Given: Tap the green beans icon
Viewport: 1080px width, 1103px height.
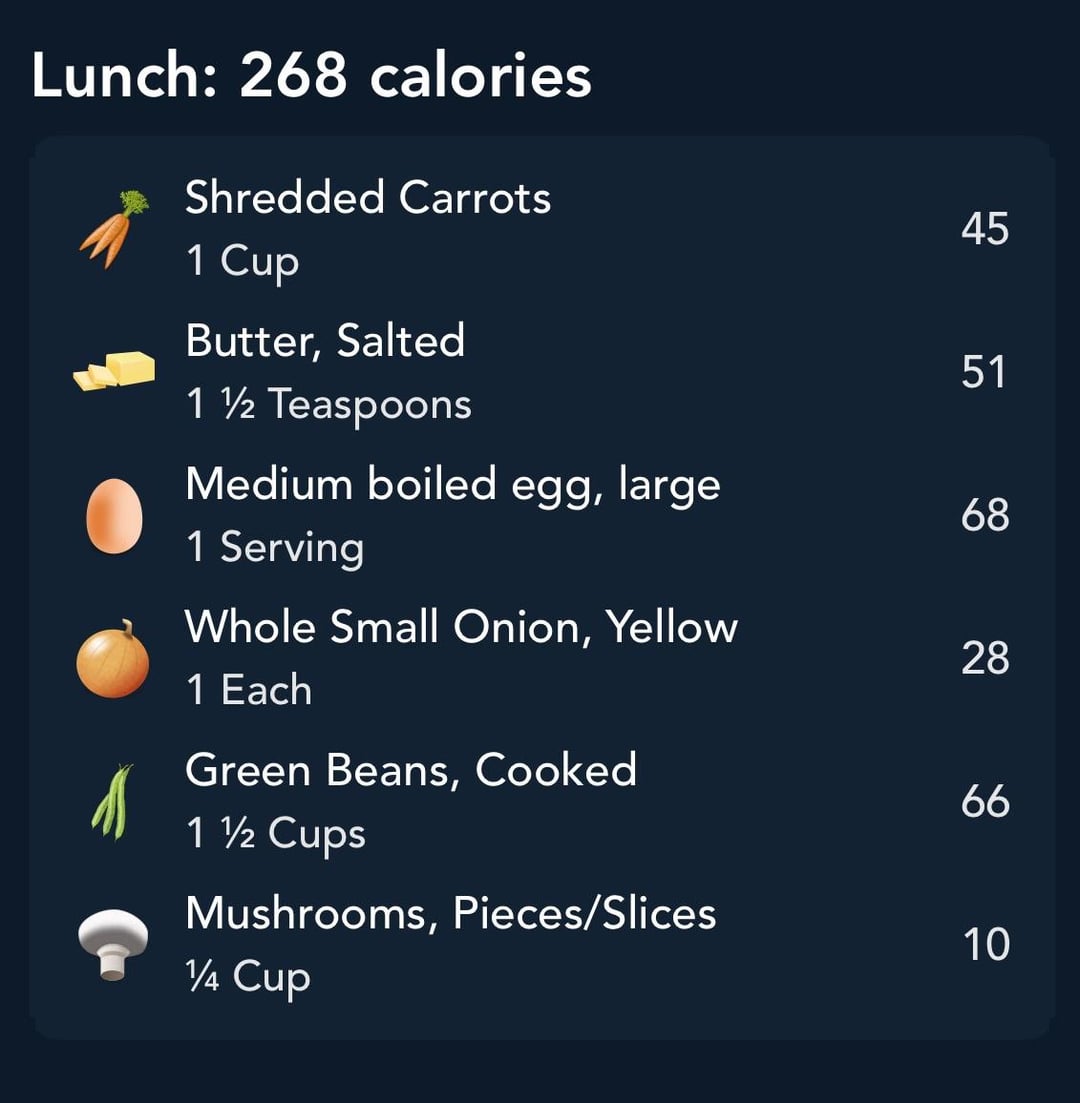Looking at the screenshot, I should pyautogui.click(x=113, y=802).
